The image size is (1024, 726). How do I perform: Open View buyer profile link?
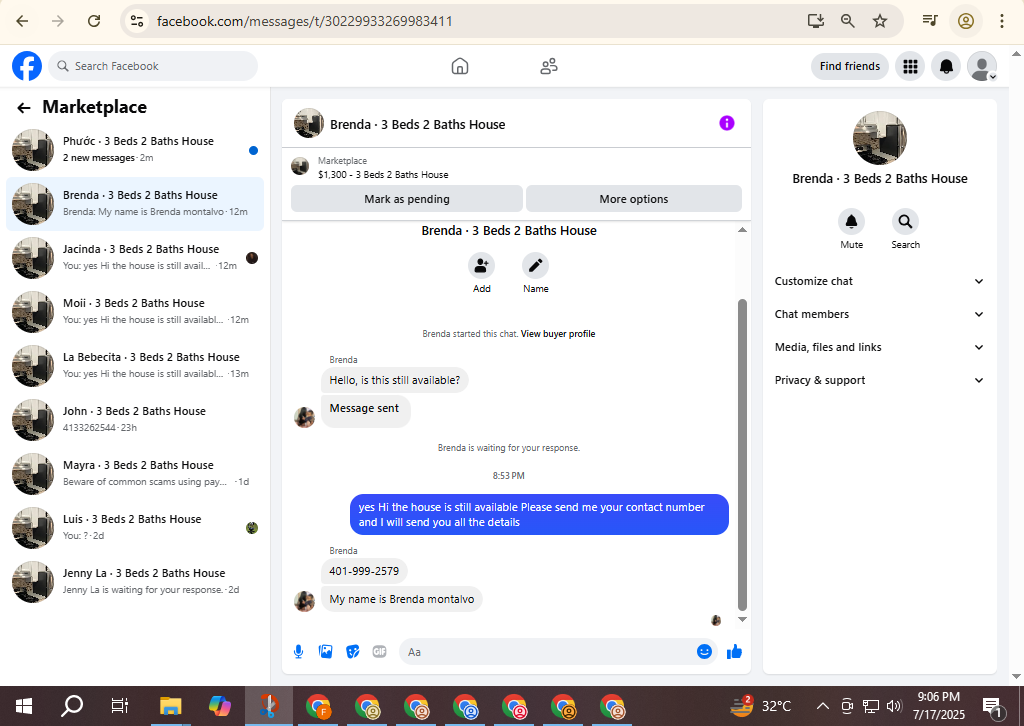coord(558,334)
